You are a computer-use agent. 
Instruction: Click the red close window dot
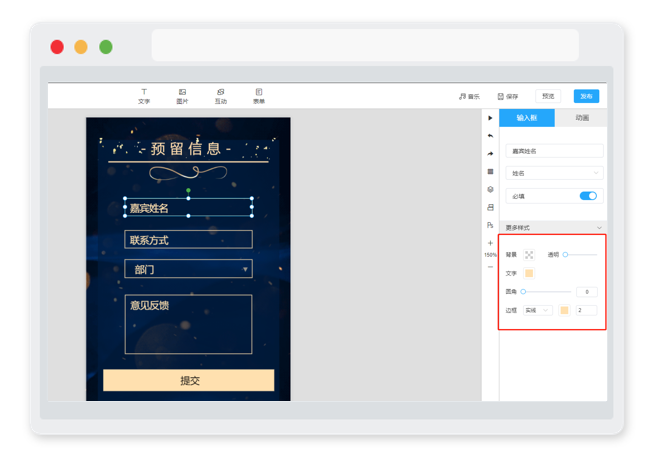coord(57,47)
